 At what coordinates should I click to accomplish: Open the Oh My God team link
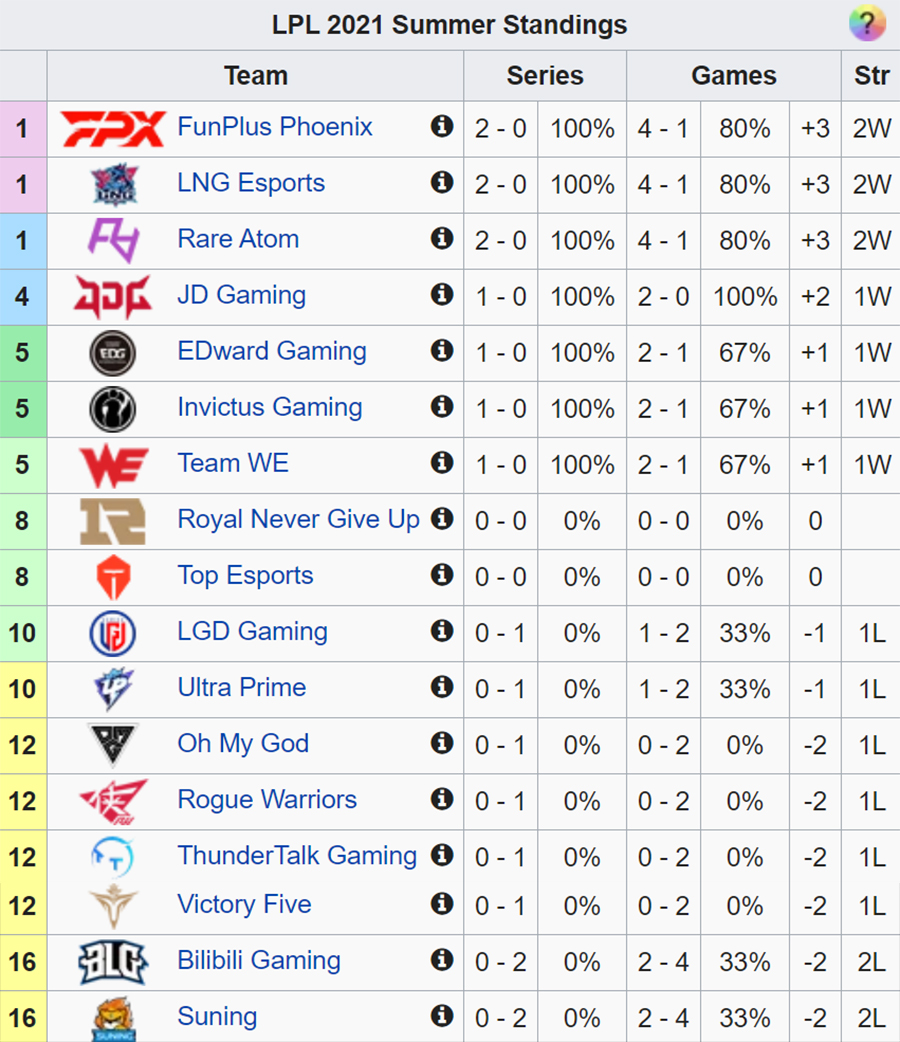(243, 744)
